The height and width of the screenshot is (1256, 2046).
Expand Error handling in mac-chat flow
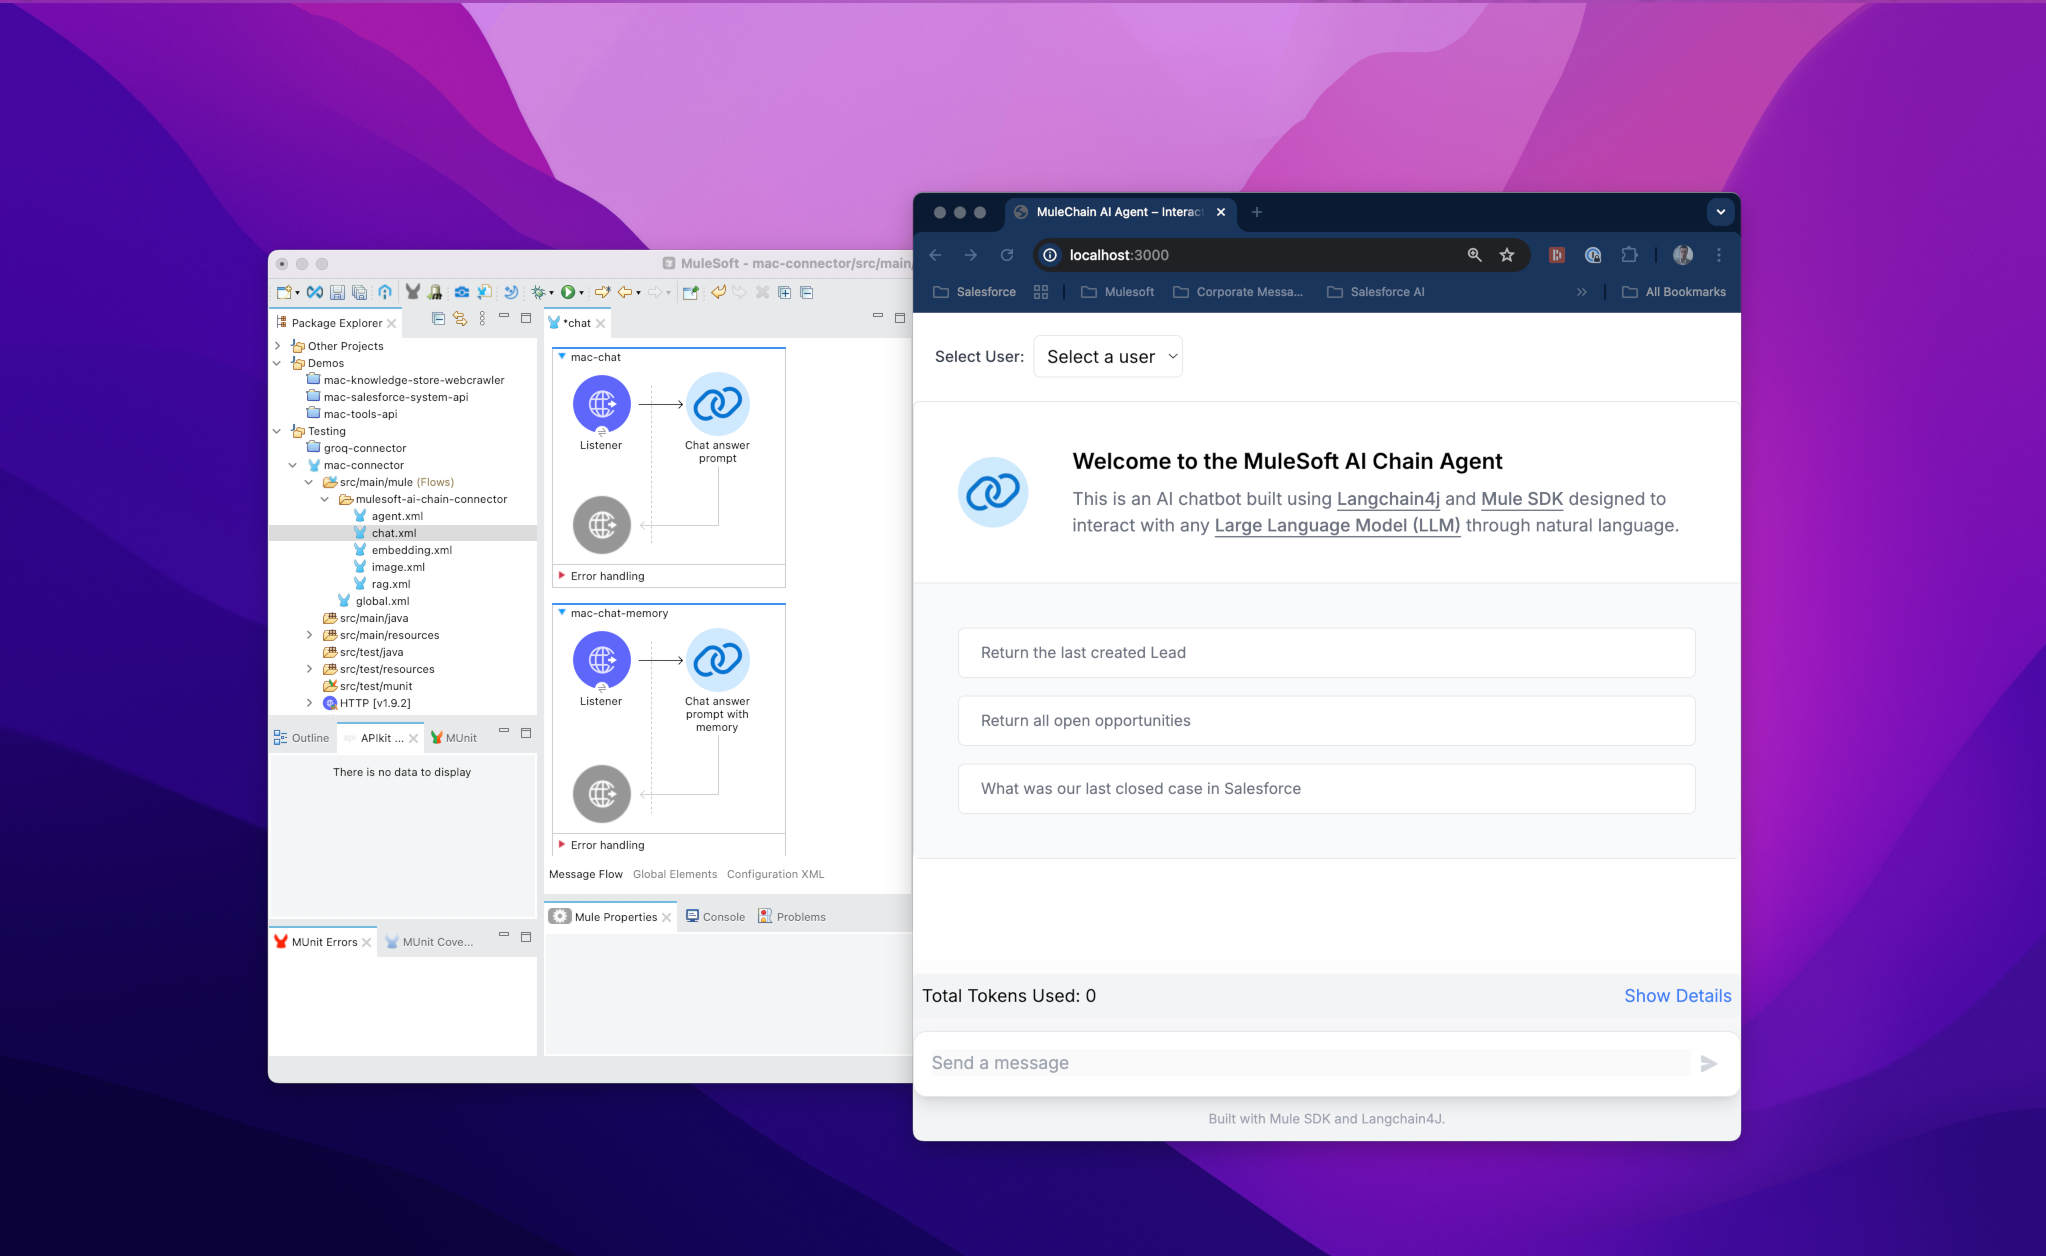pos(562,576)
